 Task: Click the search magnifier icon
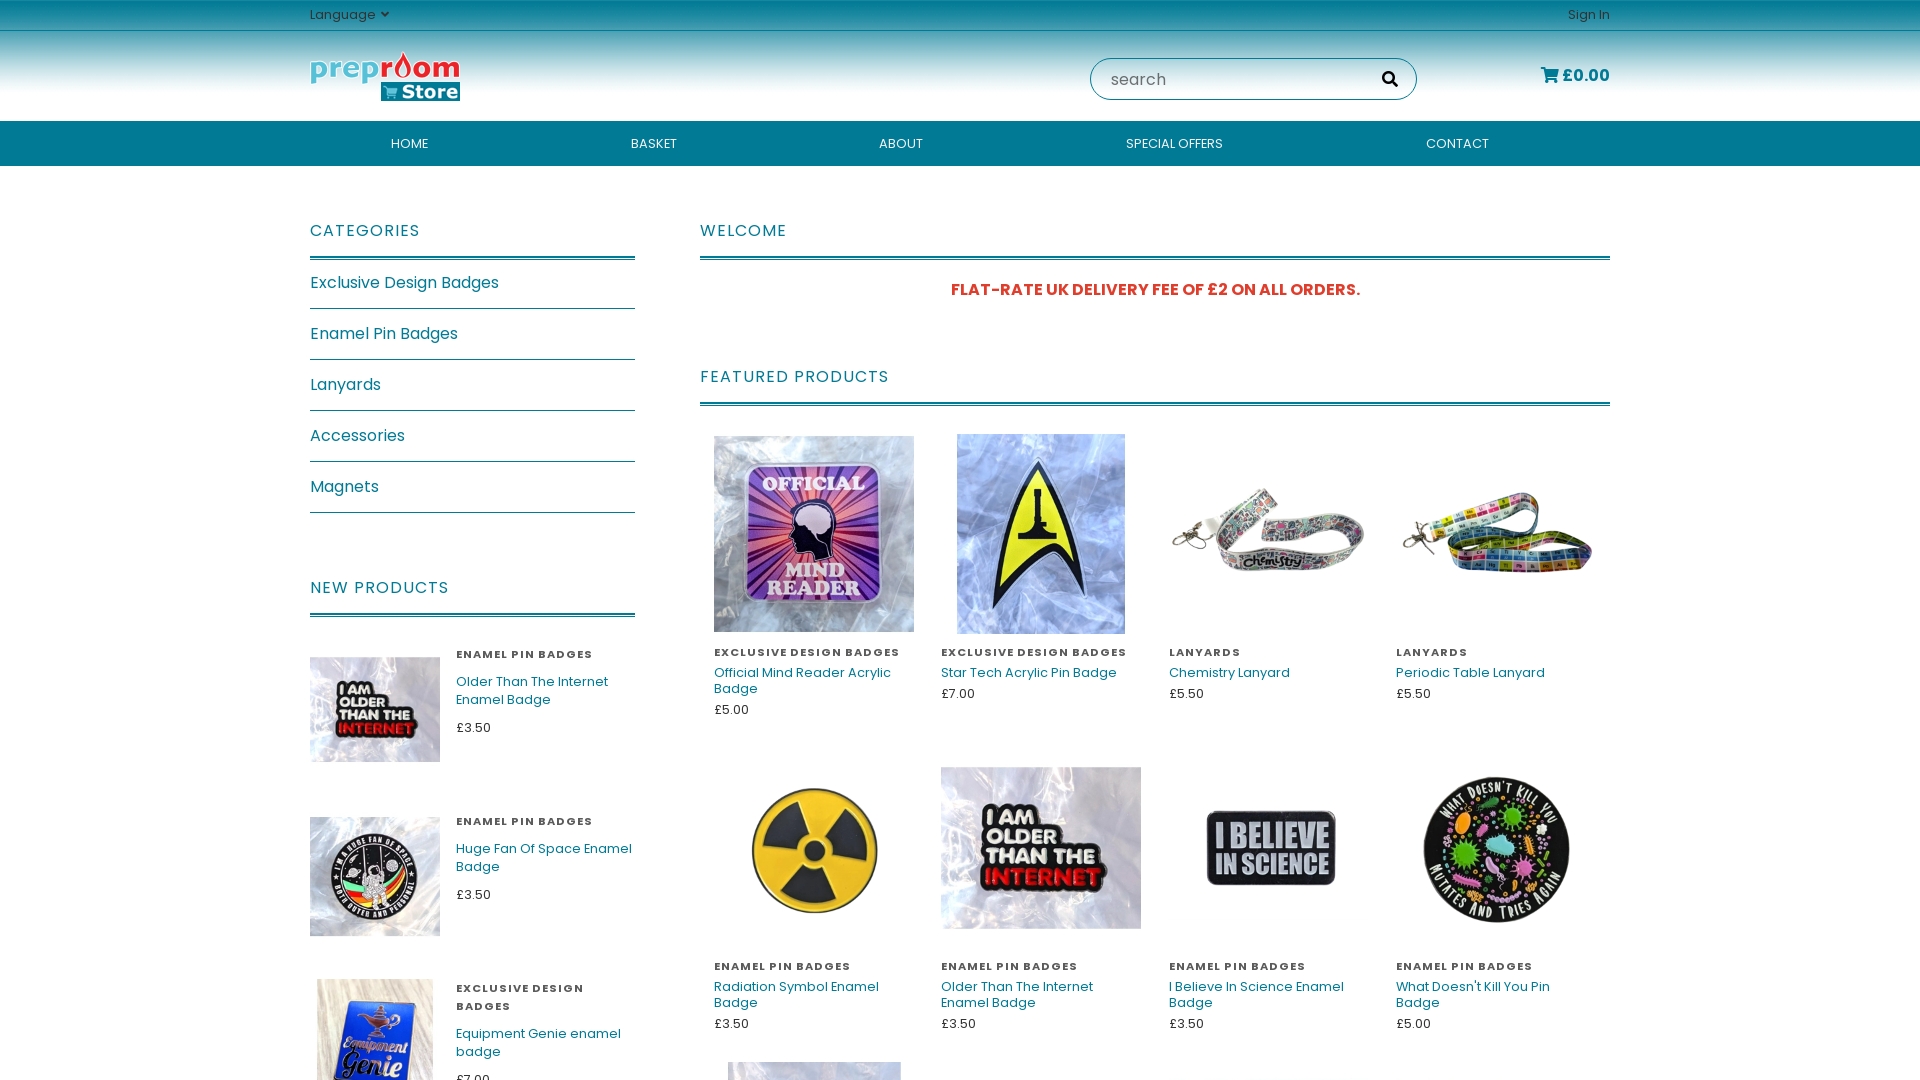coord(1389,78)
